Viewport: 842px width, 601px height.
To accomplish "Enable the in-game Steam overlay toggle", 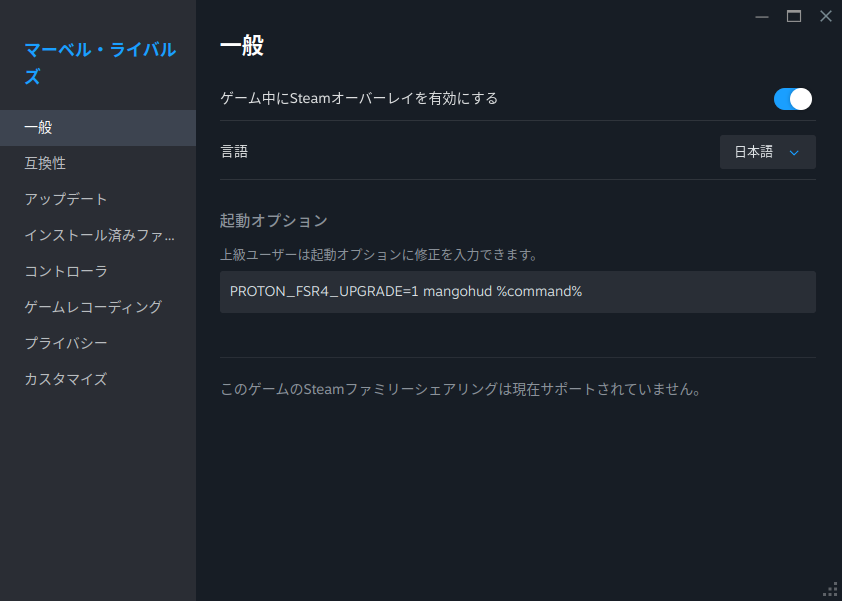I will coord(792,99).
